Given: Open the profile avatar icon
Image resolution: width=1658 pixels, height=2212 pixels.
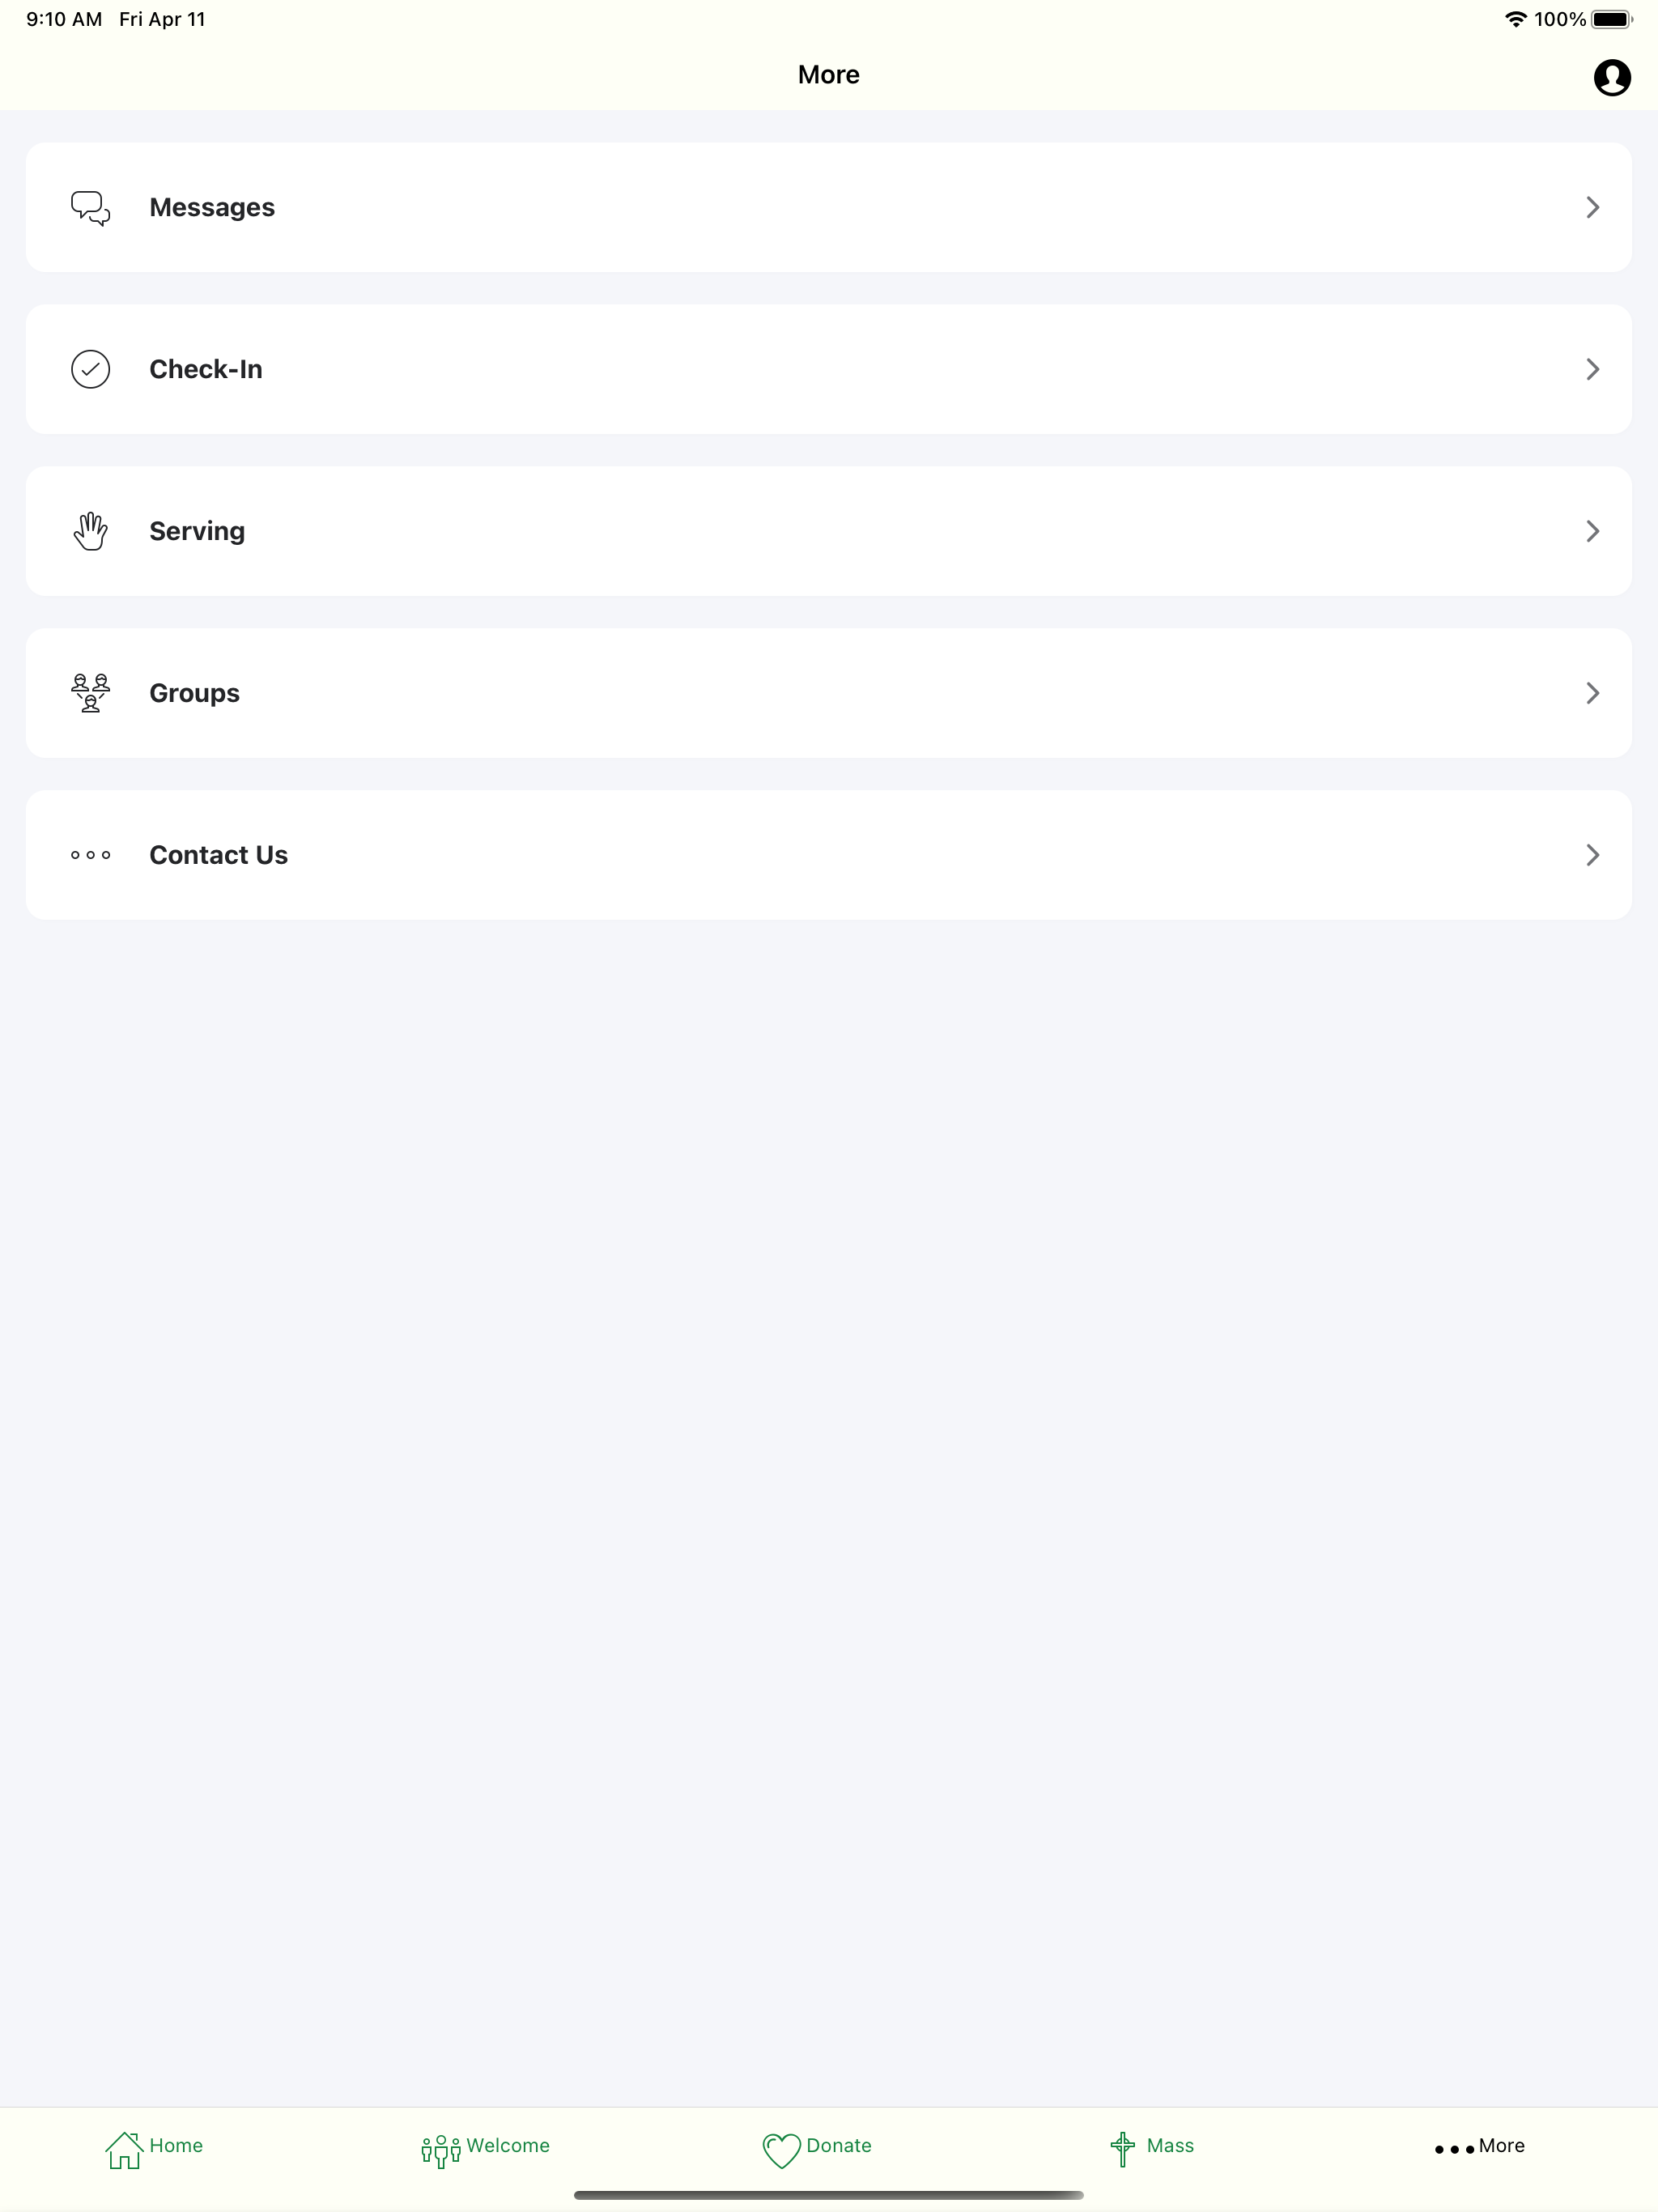Looking at the screenshot, I should point(1611,77).
